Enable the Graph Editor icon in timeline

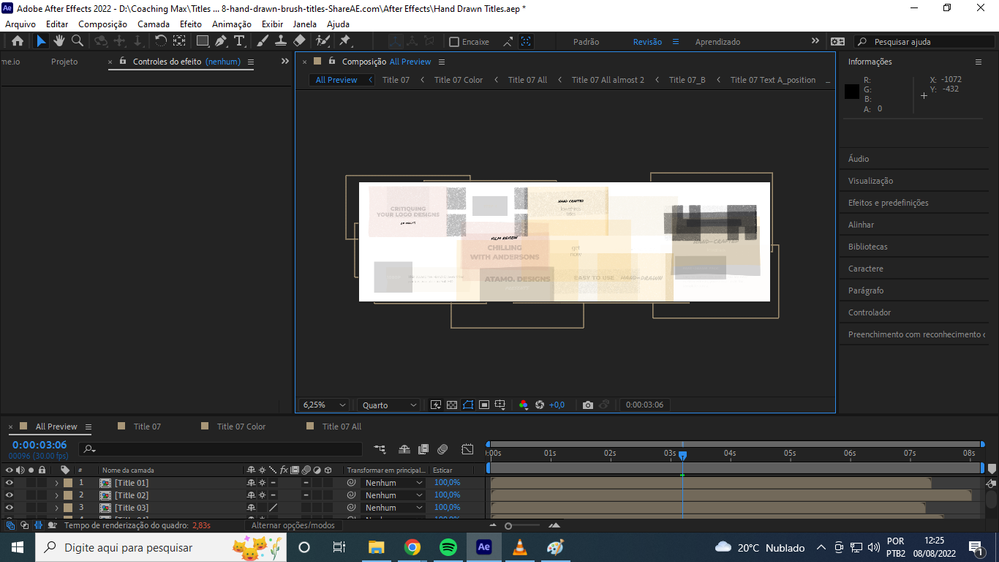point(467,449)
